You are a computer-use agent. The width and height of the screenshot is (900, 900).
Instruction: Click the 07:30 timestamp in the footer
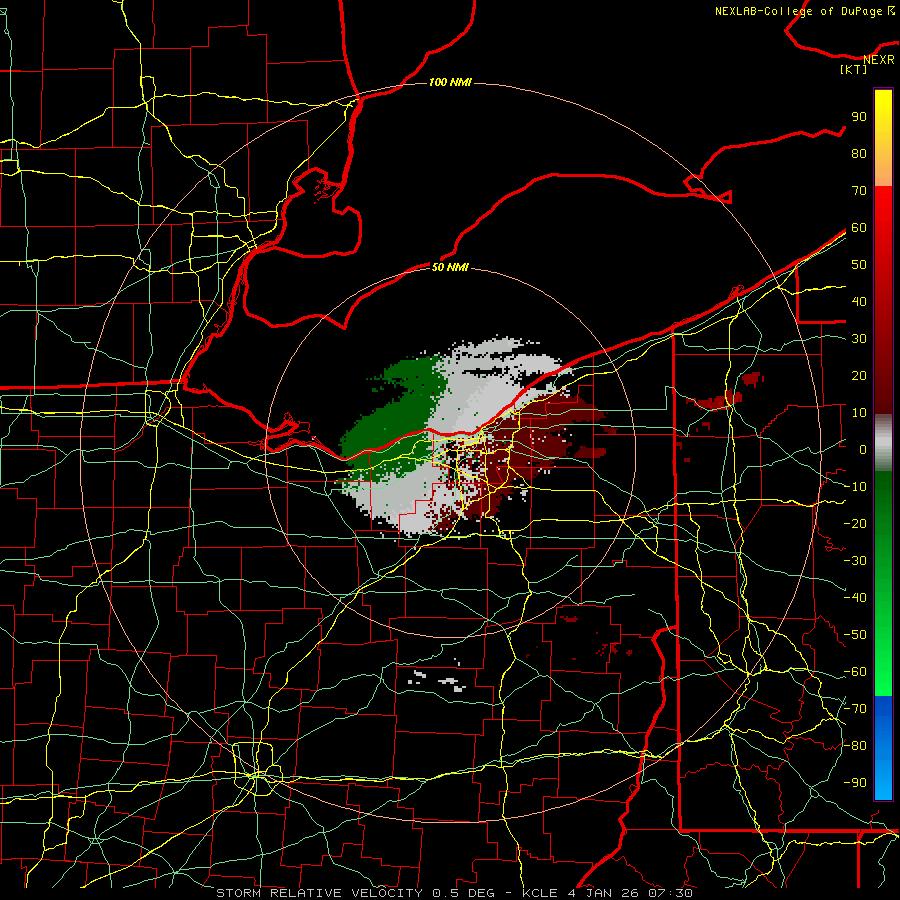[670, 893]
